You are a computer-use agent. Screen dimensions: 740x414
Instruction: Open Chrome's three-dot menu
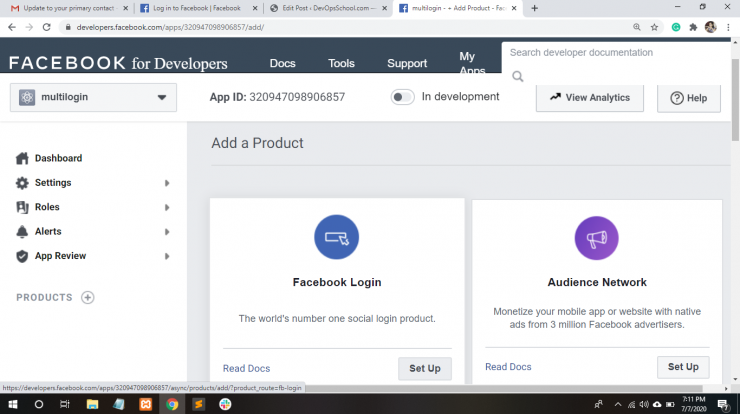click(728, 27)
